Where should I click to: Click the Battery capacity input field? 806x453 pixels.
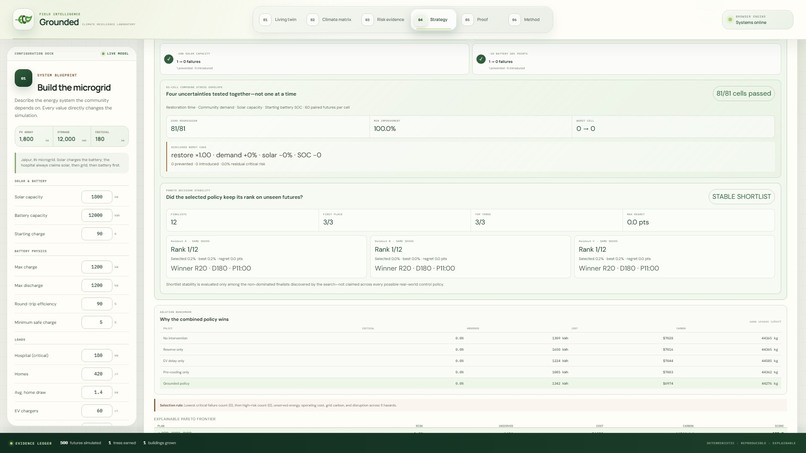(x=97, y=215)
